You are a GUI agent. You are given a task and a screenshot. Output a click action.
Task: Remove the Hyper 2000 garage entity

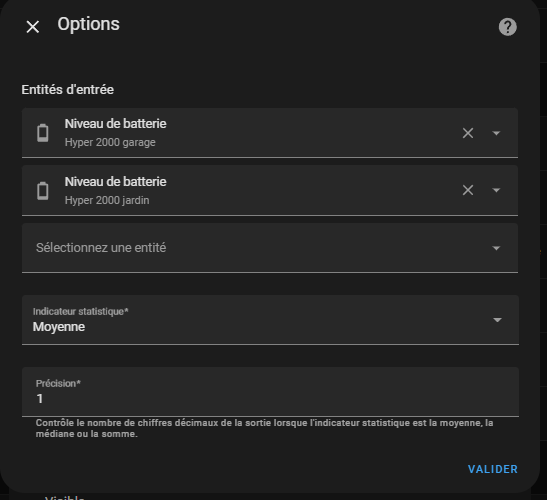(x=468, y=133)
